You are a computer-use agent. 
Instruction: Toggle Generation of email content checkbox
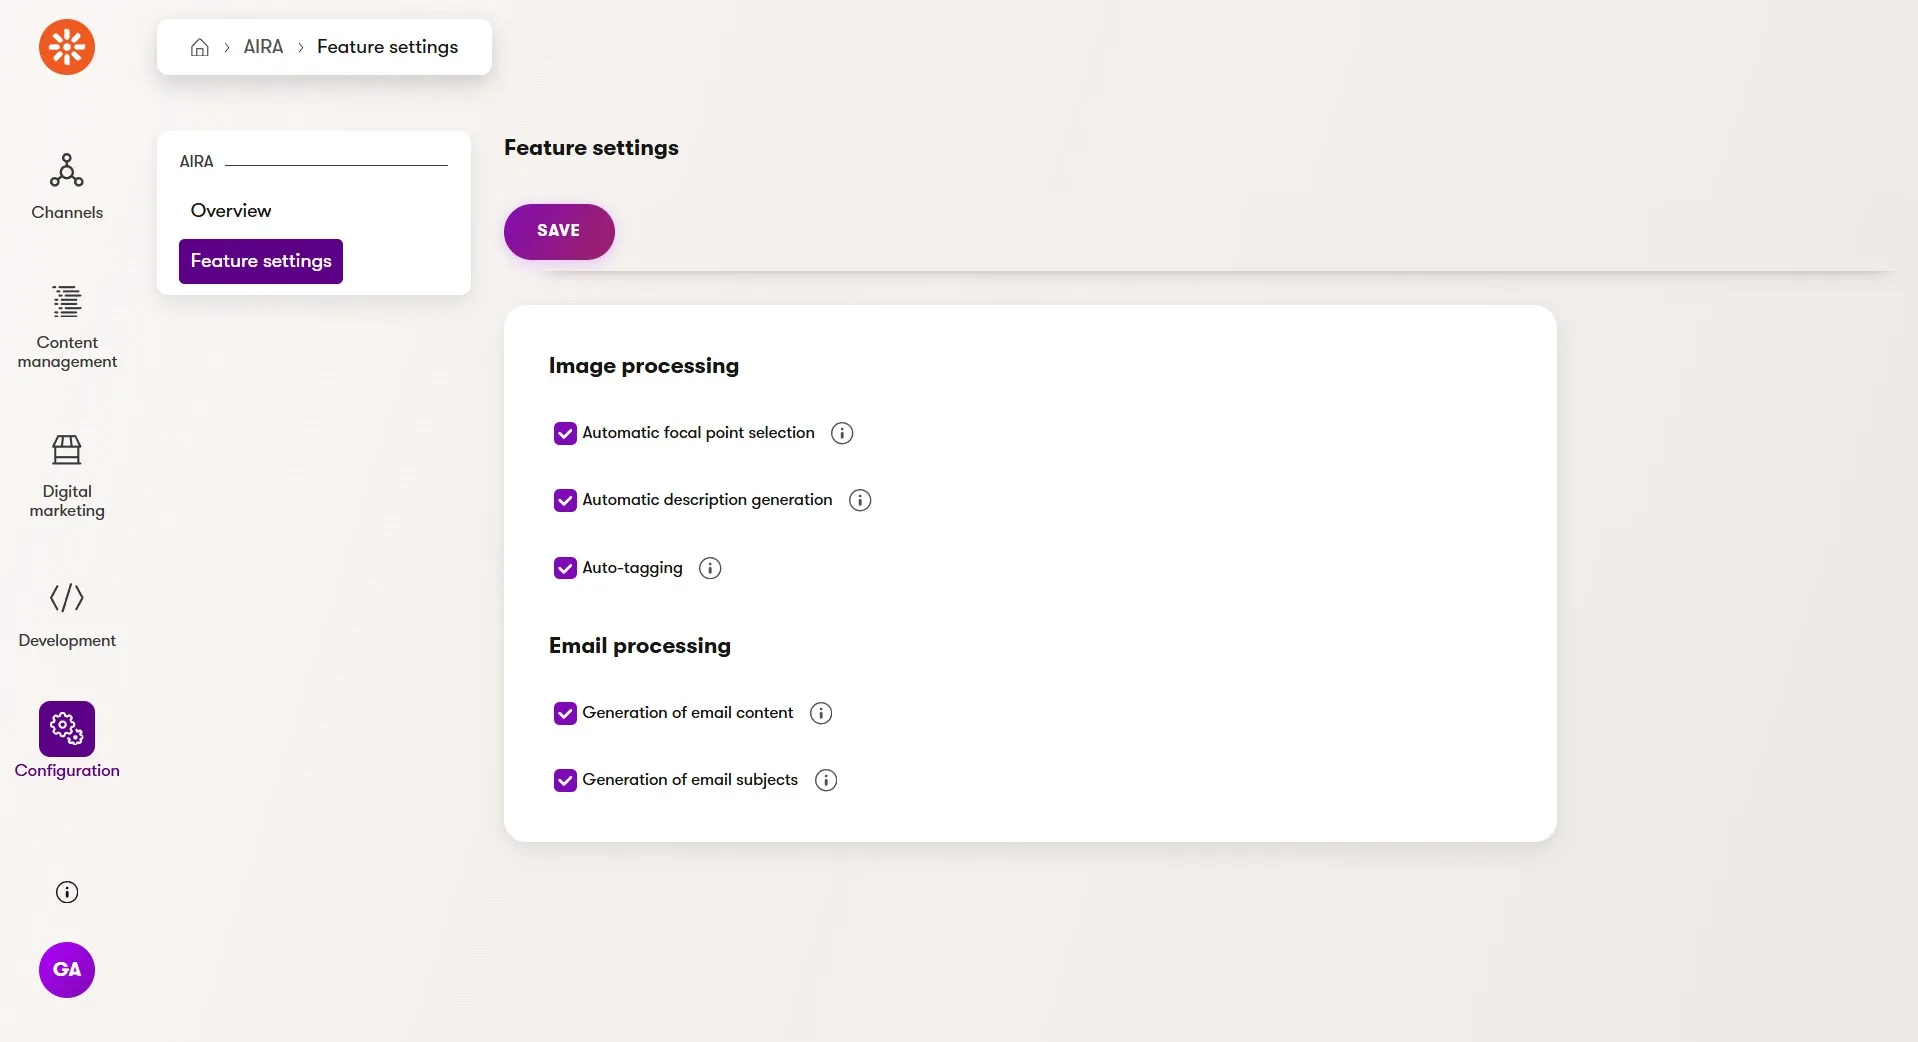point(565,713)
